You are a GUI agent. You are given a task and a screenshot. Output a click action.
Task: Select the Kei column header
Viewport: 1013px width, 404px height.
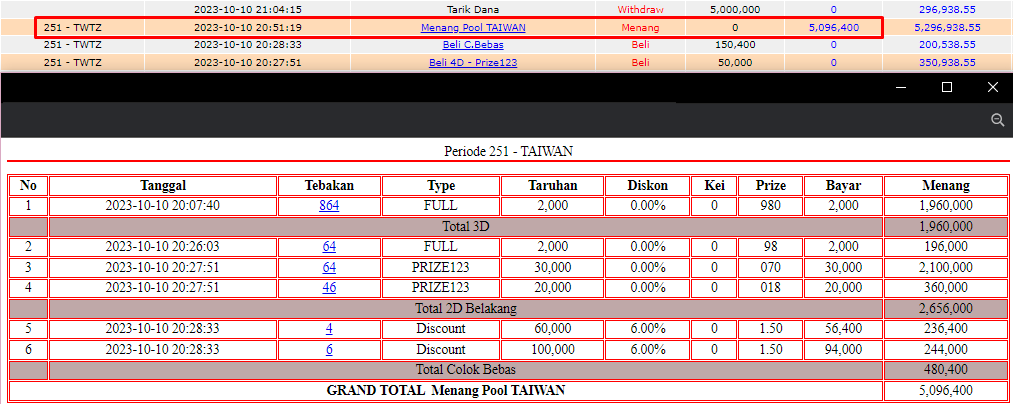tap(714, 186)
